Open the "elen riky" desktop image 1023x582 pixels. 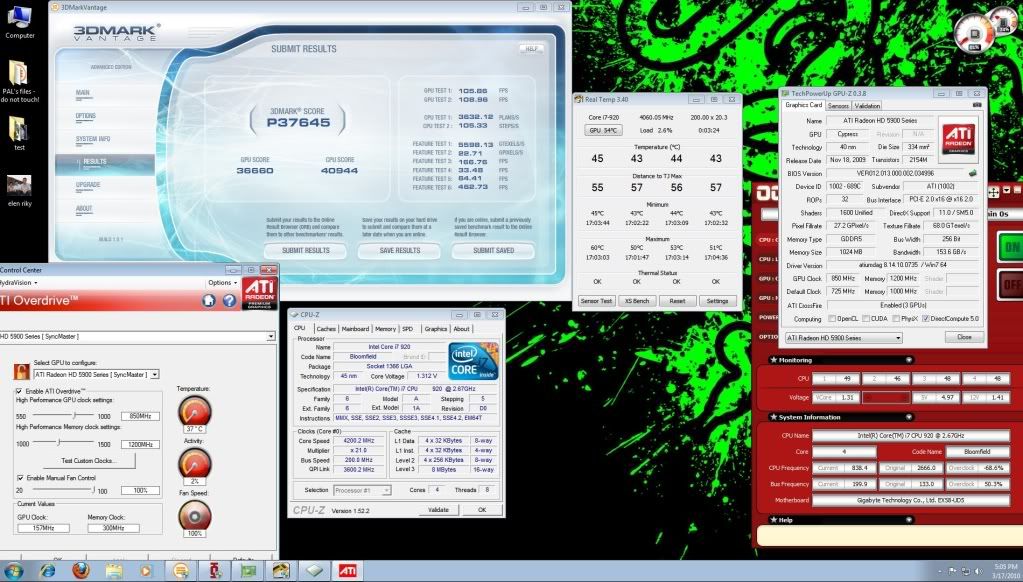pos(19,190)
